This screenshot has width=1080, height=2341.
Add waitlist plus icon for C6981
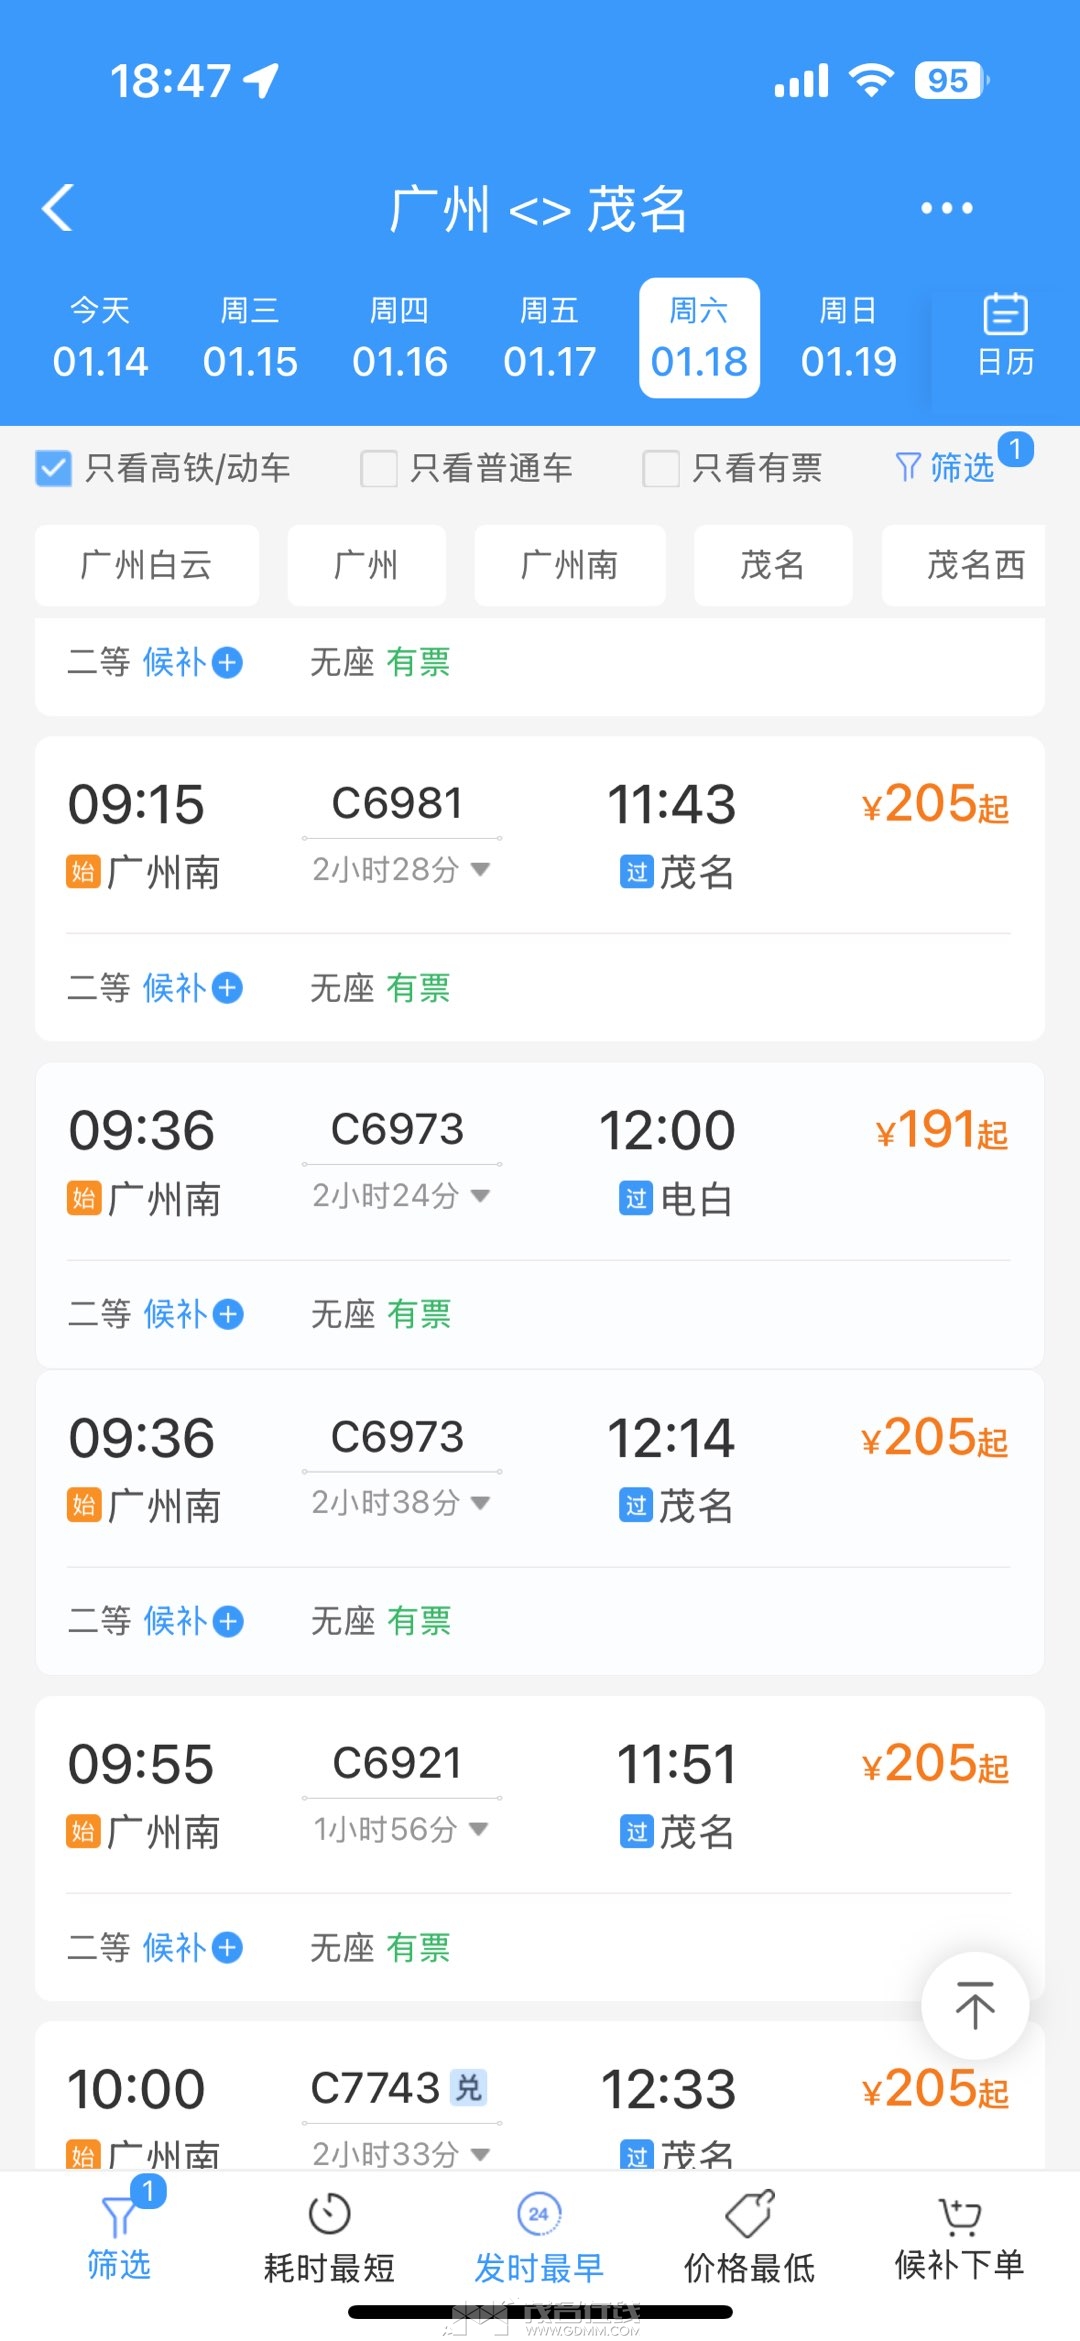click(228, 988)
